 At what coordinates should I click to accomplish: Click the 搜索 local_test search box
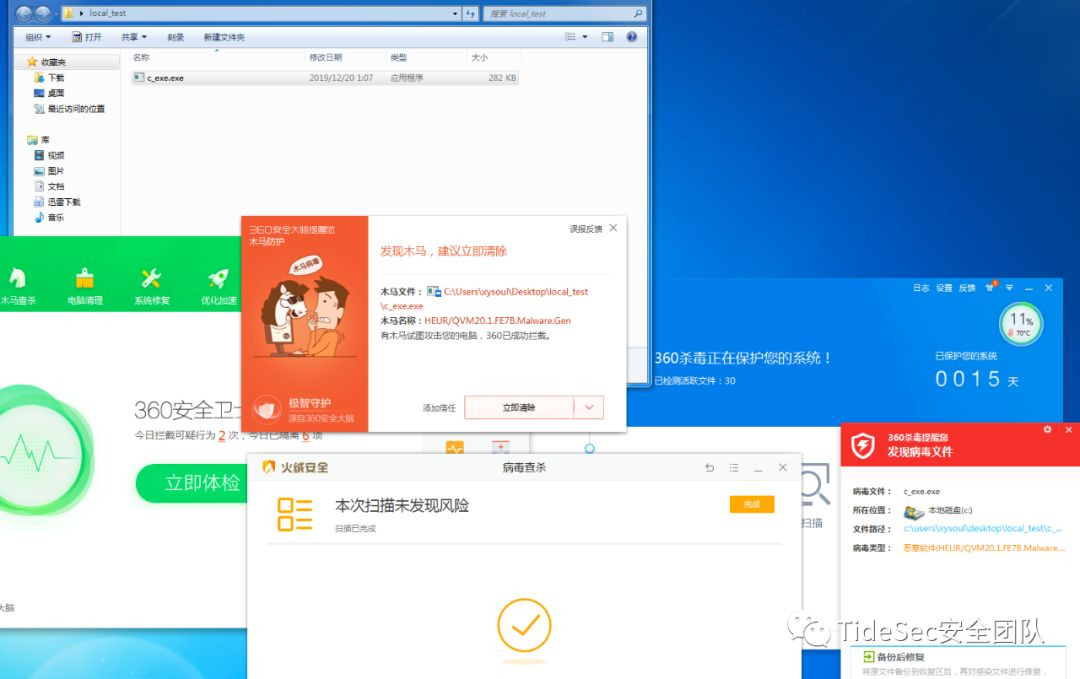pyautogui.click(x=564, y=13)
